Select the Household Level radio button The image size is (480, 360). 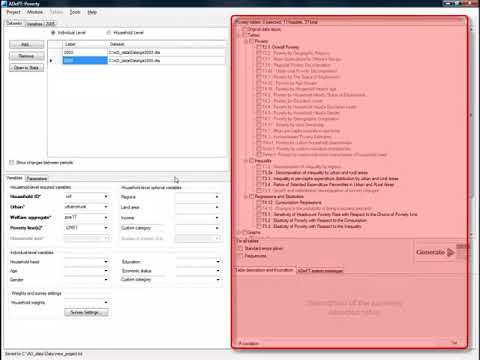coord(109,33)
